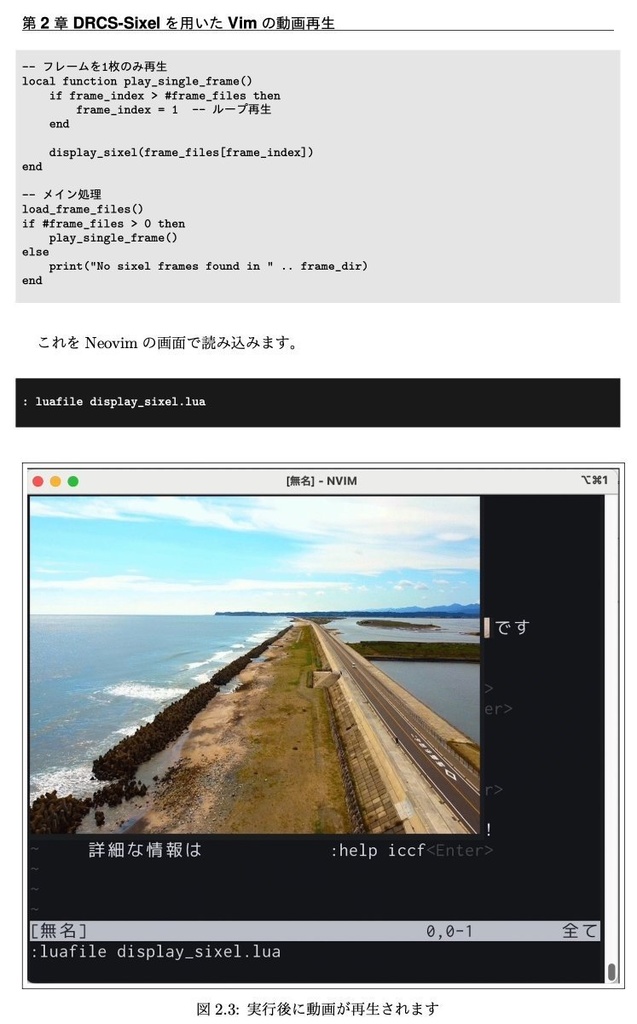Click the sentence 'これを Neovim の画面で読み込みます。'
Viewport: 637px width, 1024px height.
point(168,343)
